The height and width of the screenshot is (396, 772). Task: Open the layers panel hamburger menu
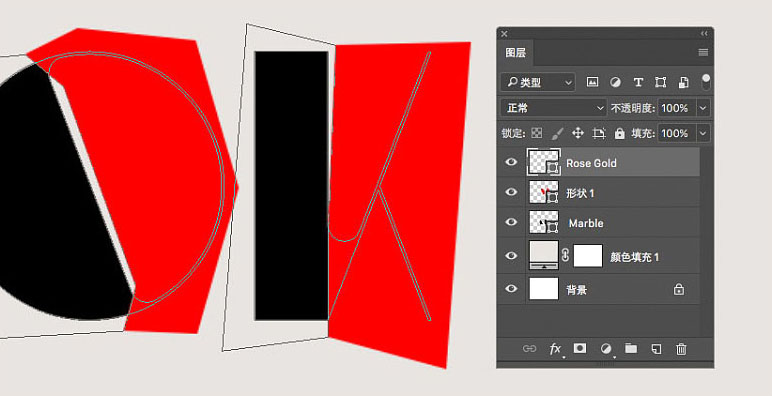[703, 53]
